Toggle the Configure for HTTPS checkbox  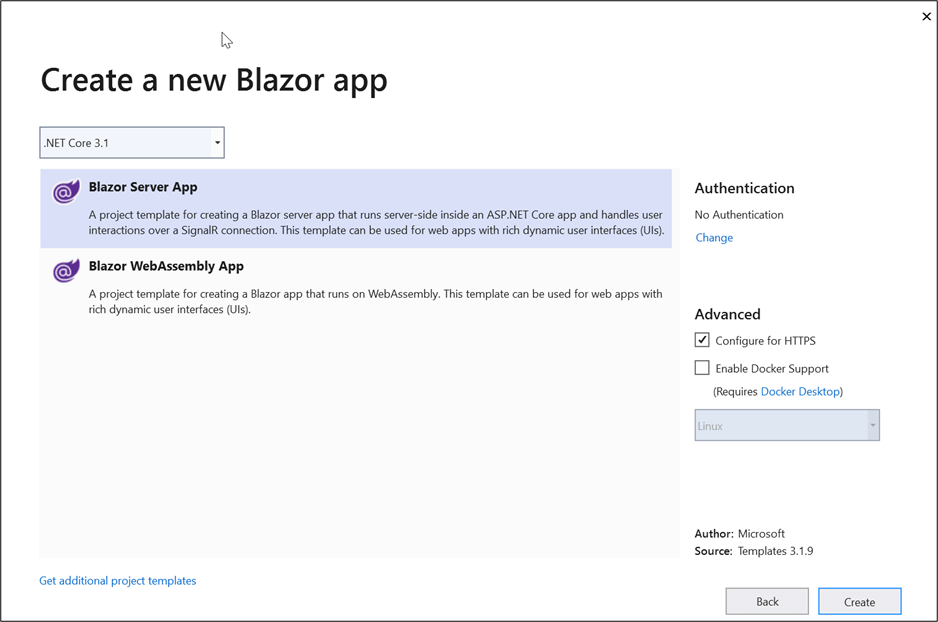point(702,340)
